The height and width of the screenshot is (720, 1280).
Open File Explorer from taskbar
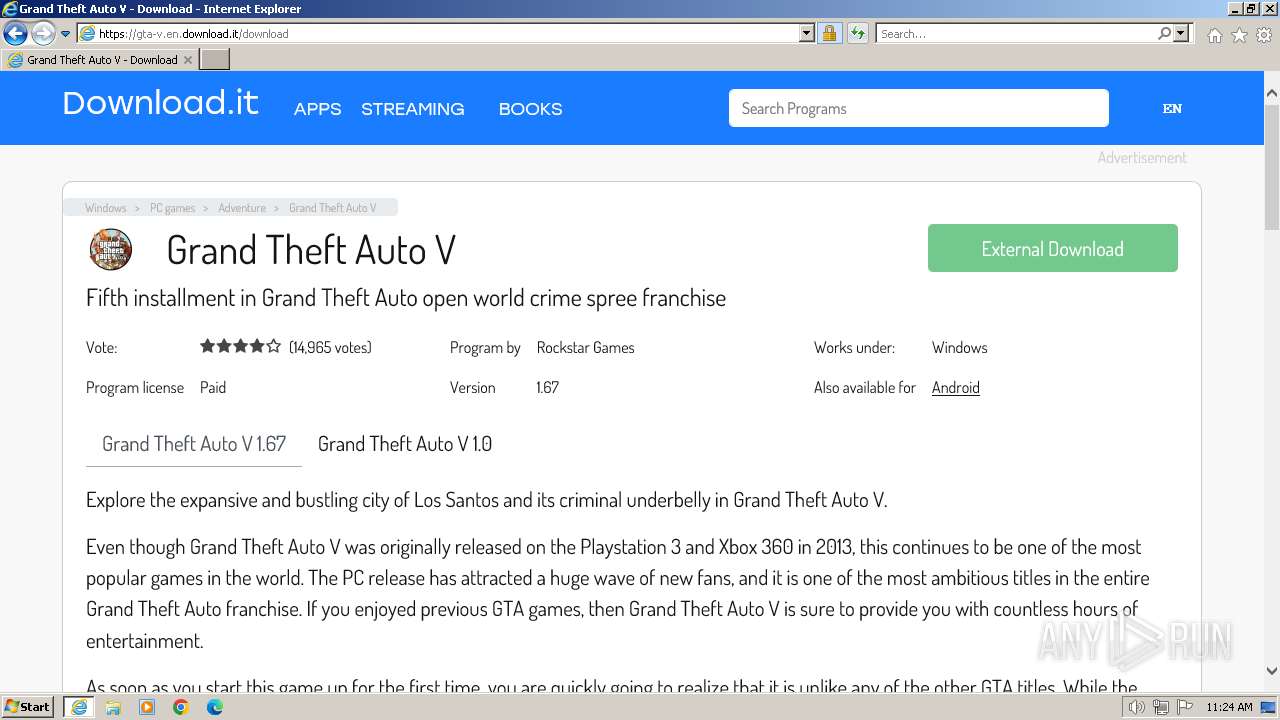(112, 707)
